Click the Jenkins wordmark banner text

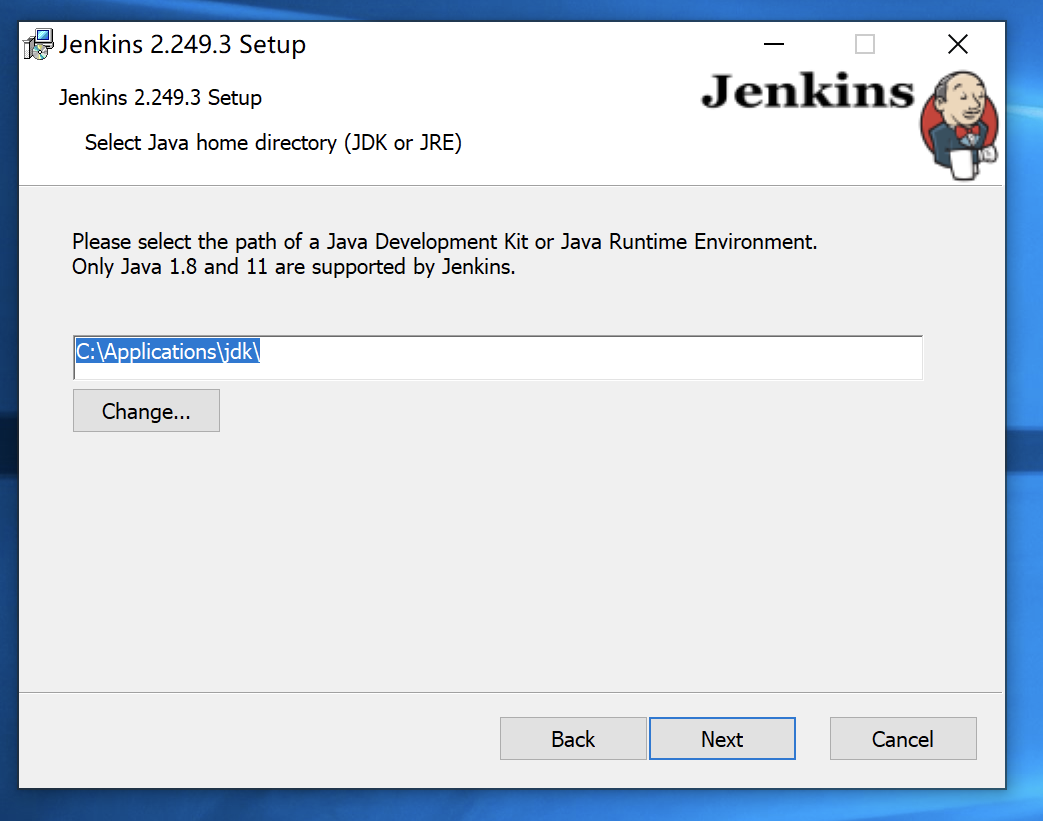point(808,91)
